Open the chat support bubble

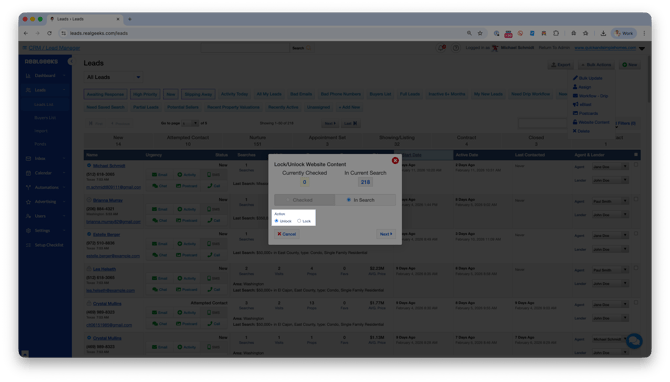(x=634, y=341)
